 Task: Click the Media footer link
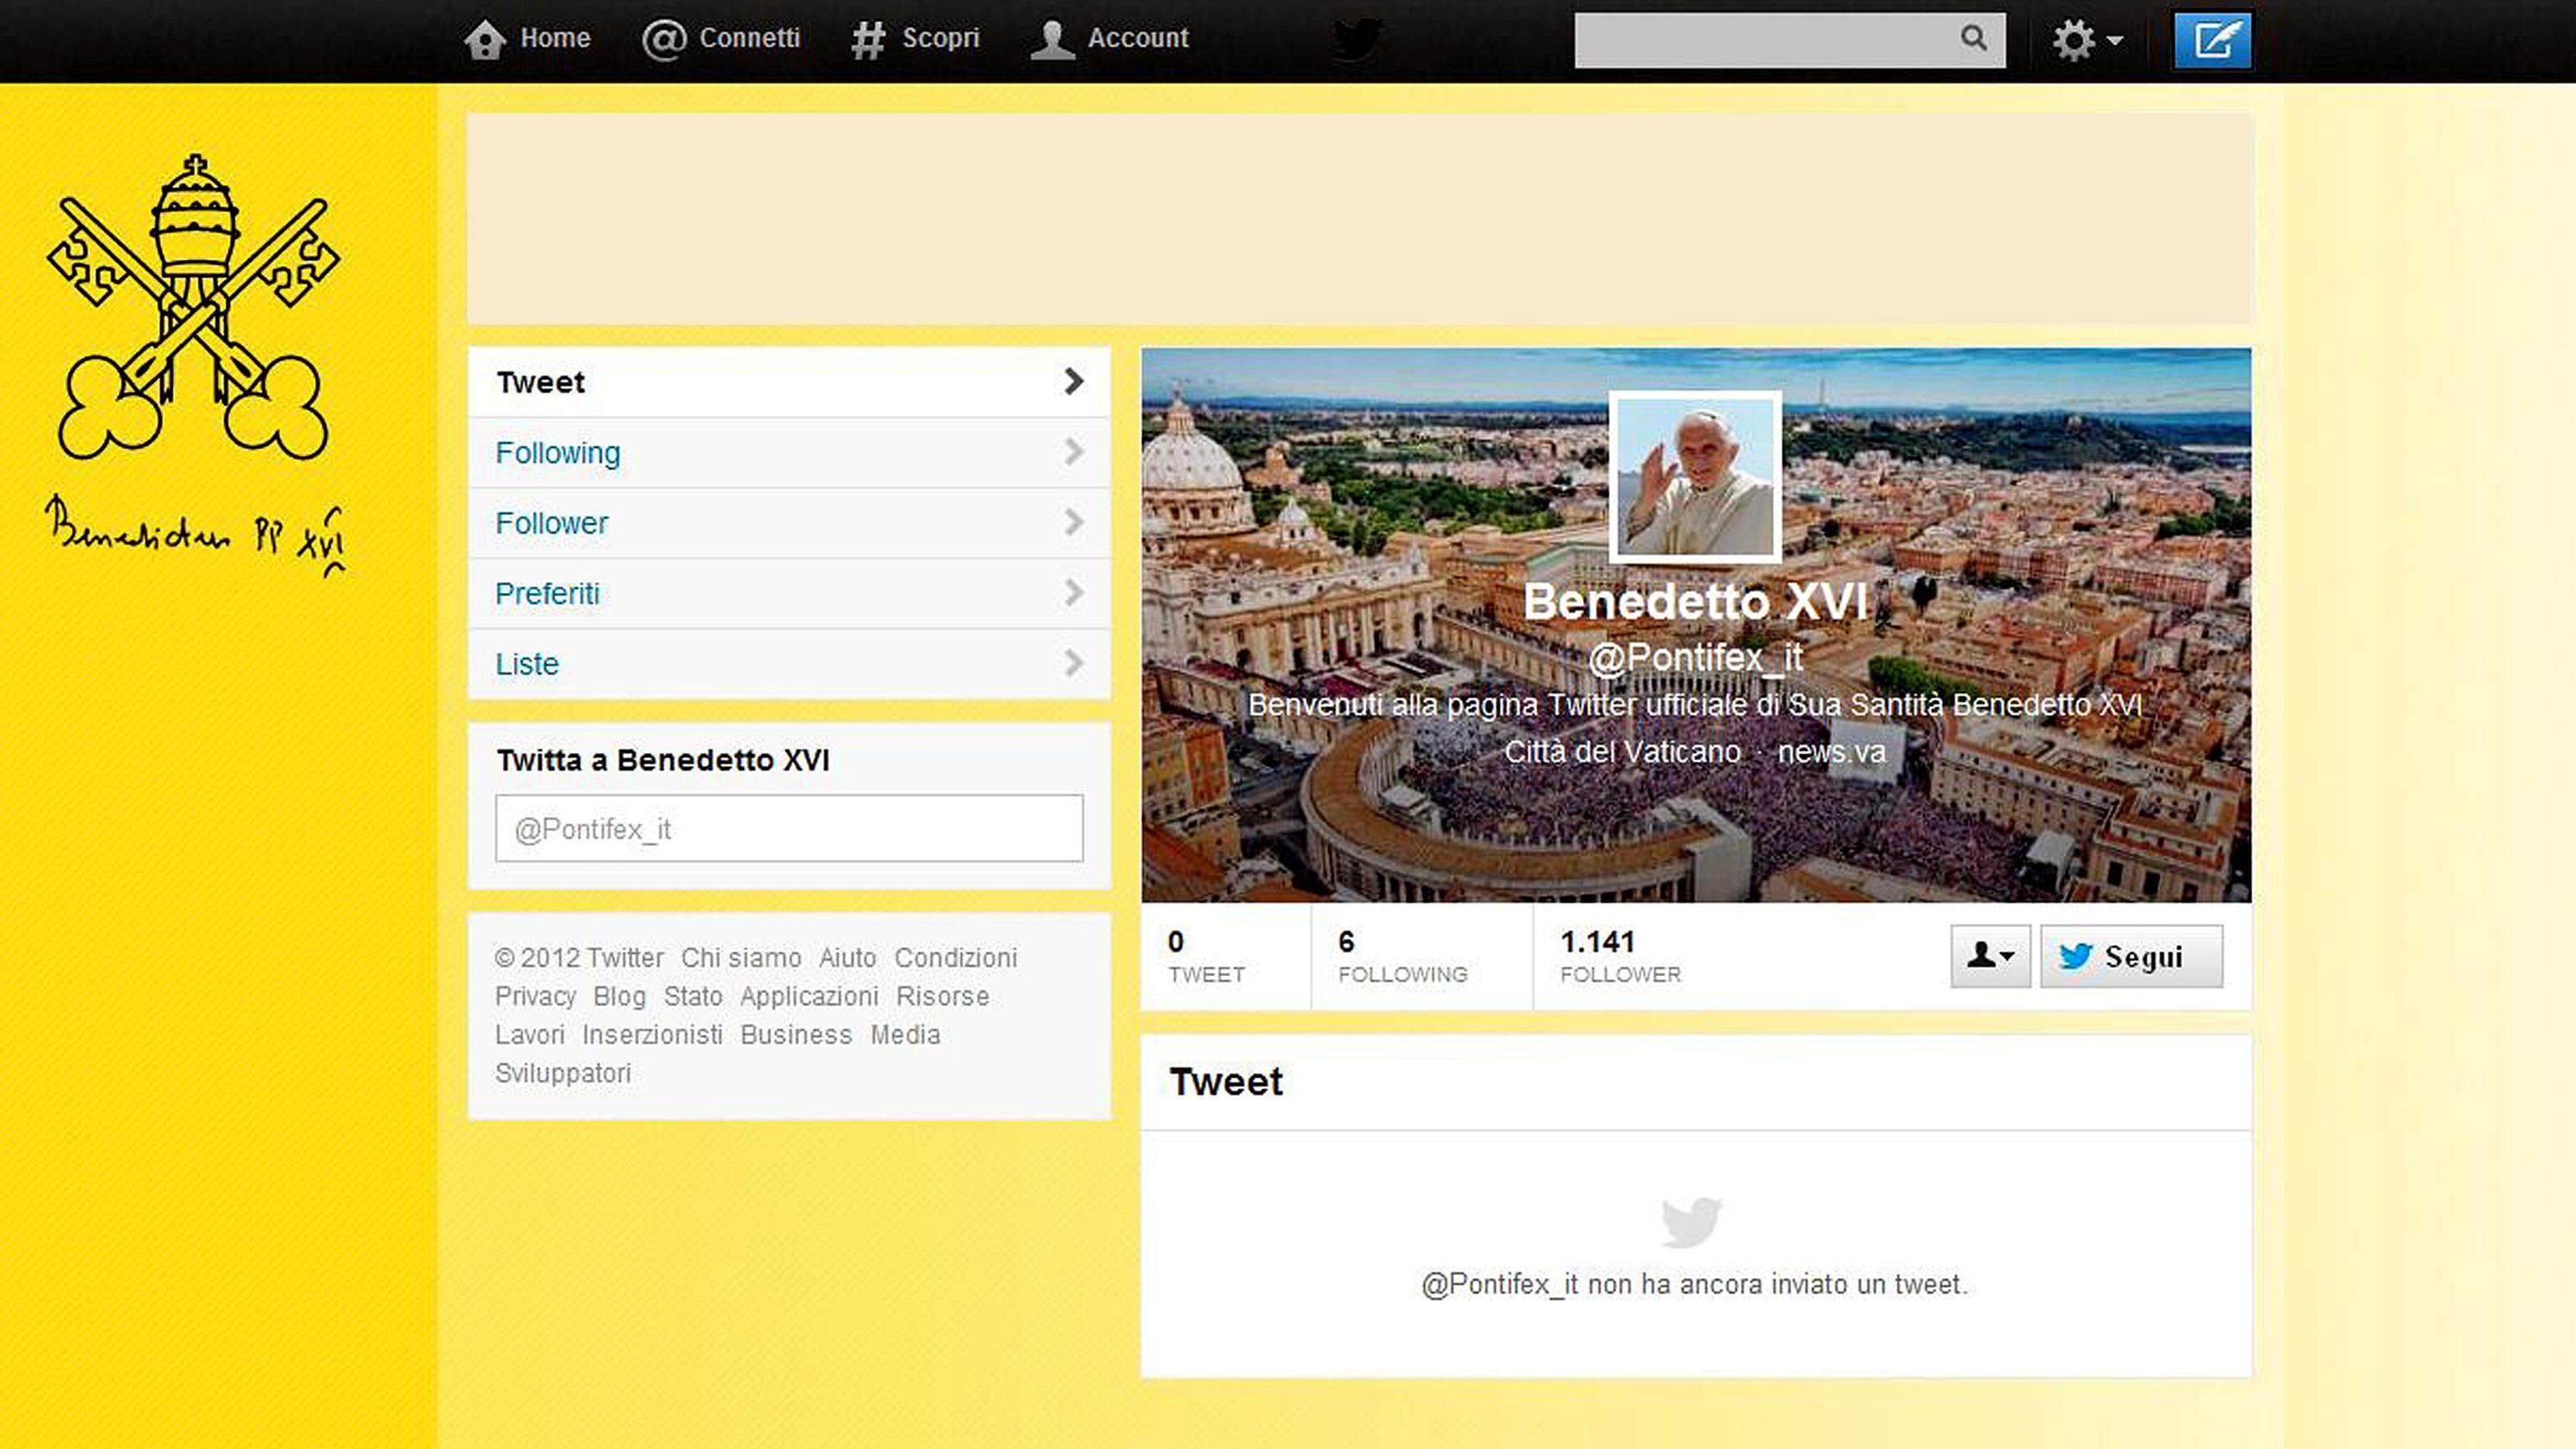(905, 1035)
